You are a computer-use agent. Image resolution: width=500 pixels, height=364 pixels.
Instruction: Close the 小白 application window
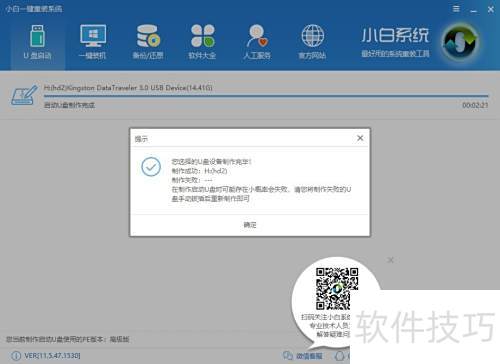coord(491,10)
